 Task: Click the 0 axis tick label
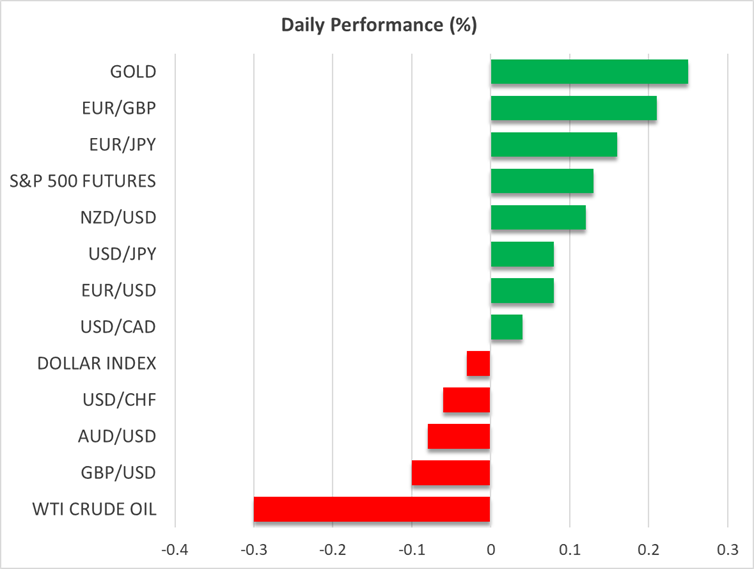click(x=490, y=548)
